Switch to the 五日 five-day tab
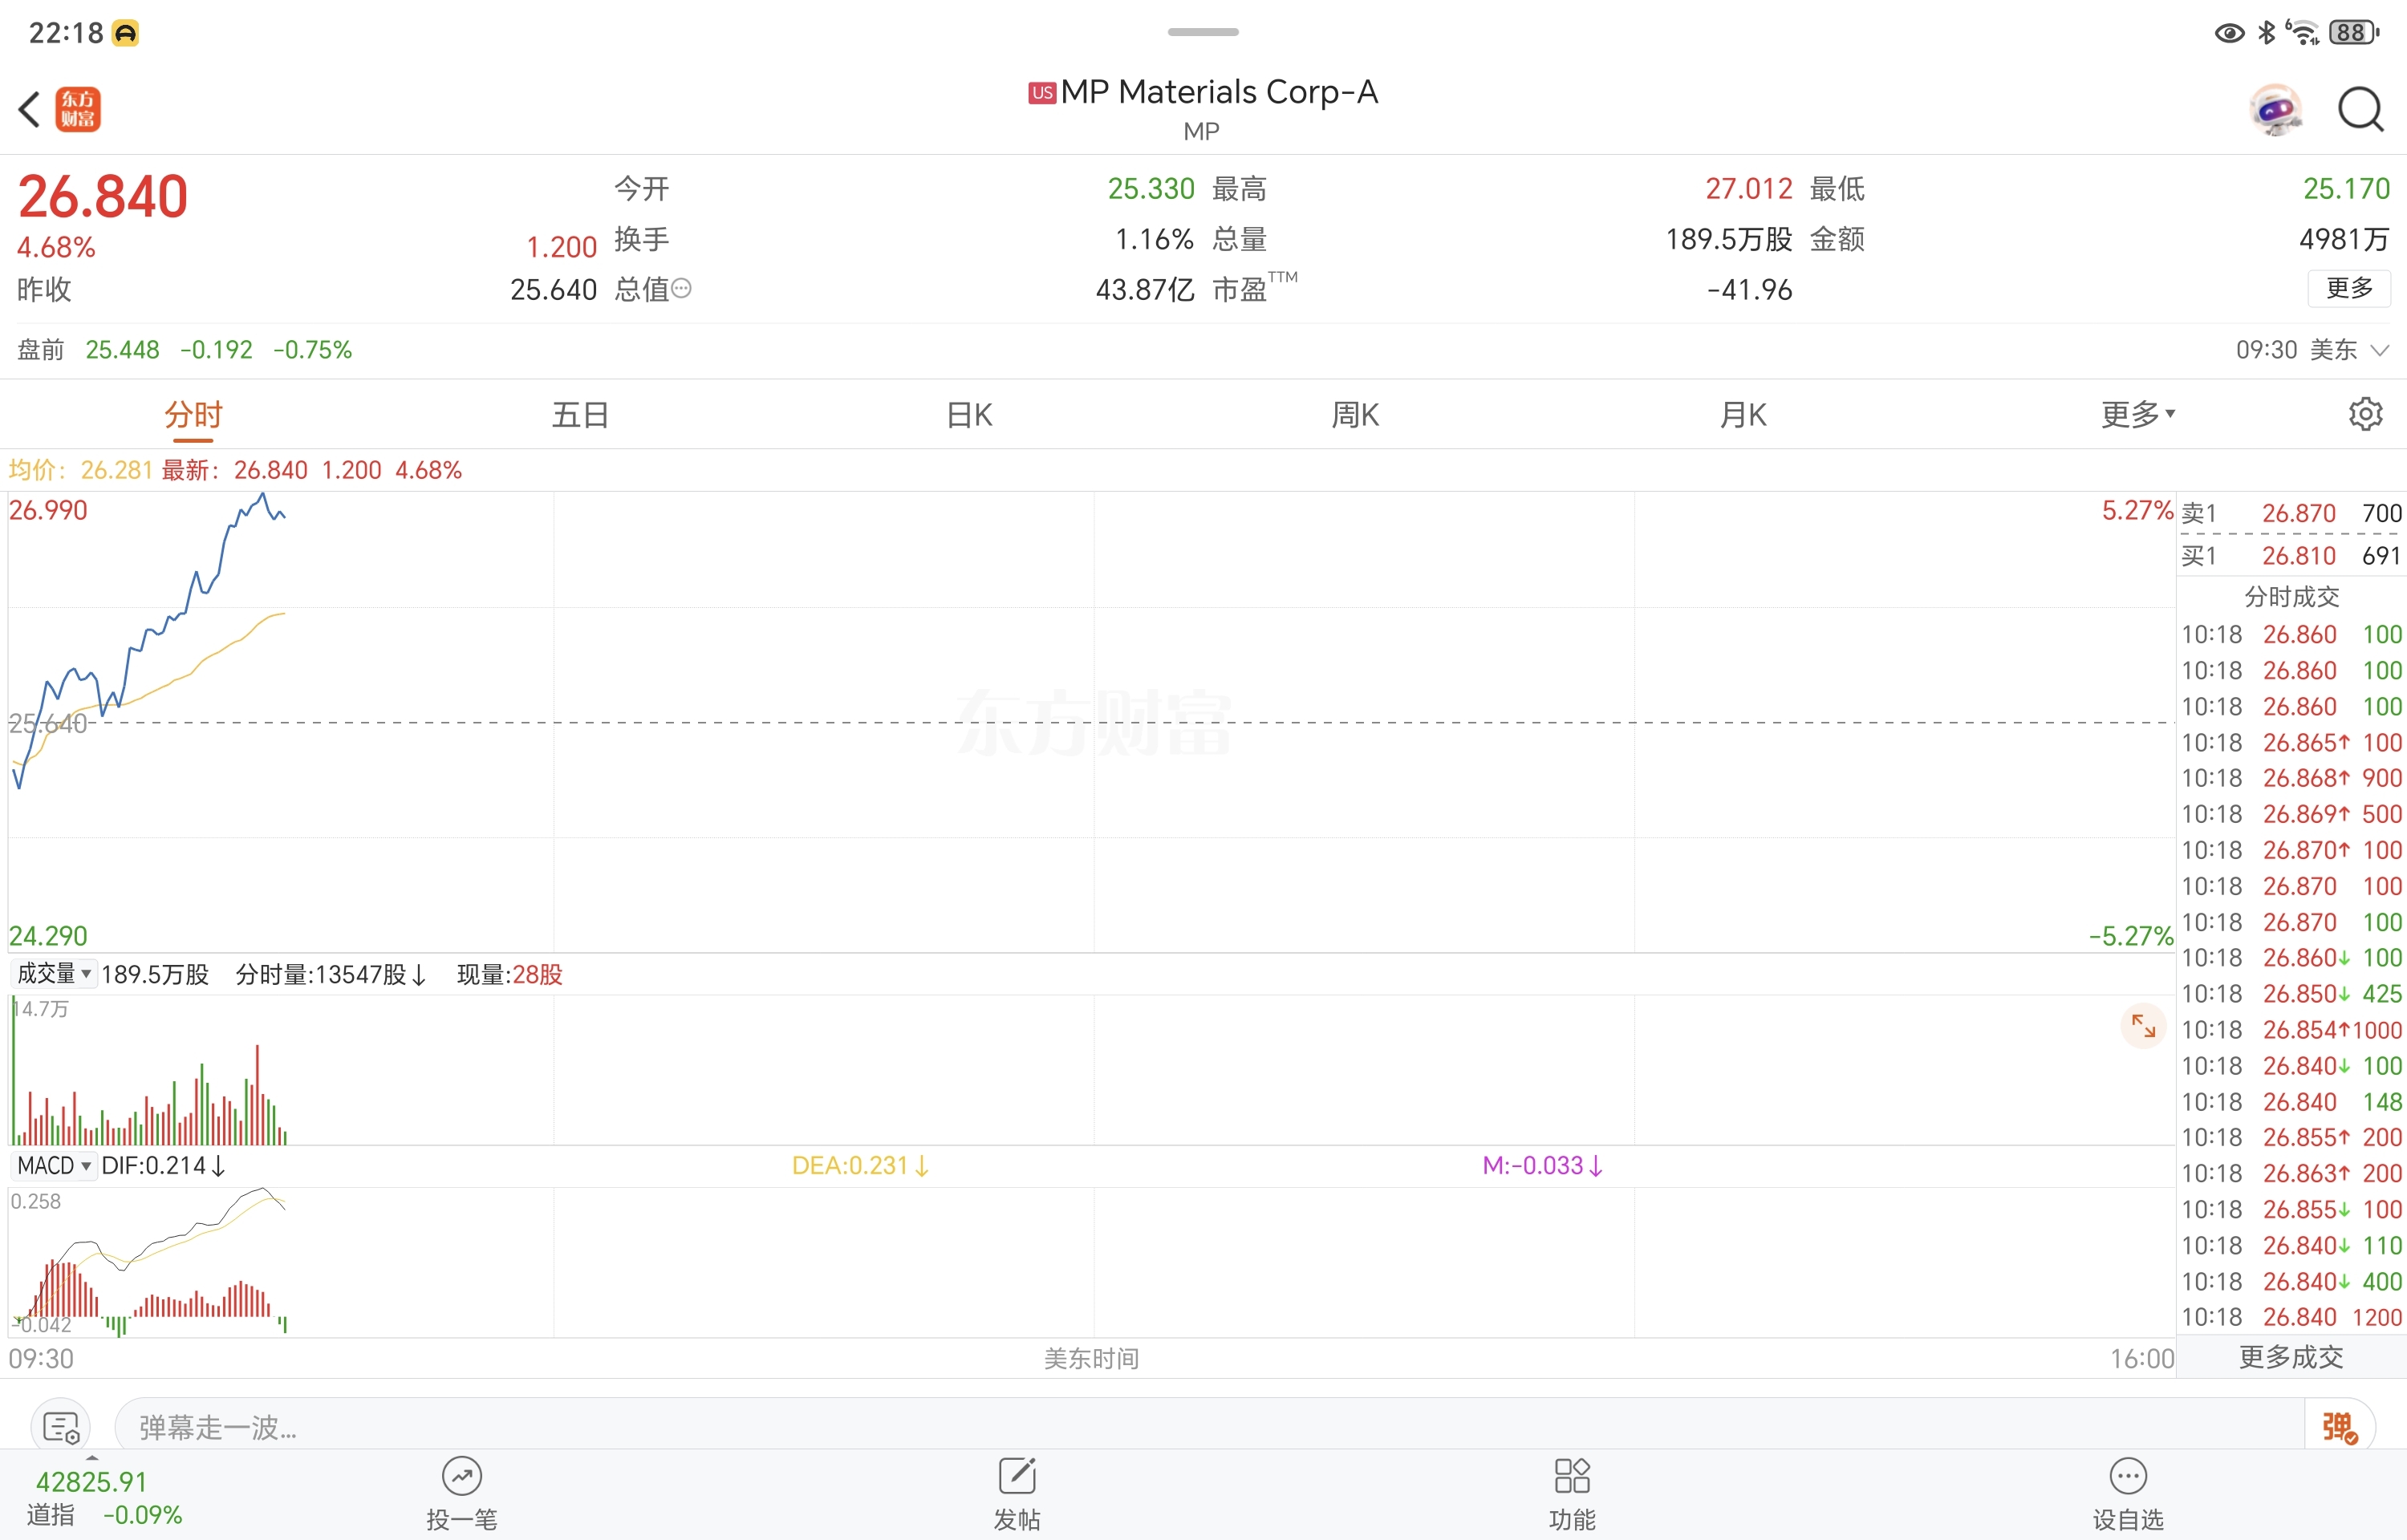Image resolution: width=2407 pixels, height=1540 pixels. [x=581, y=414]
